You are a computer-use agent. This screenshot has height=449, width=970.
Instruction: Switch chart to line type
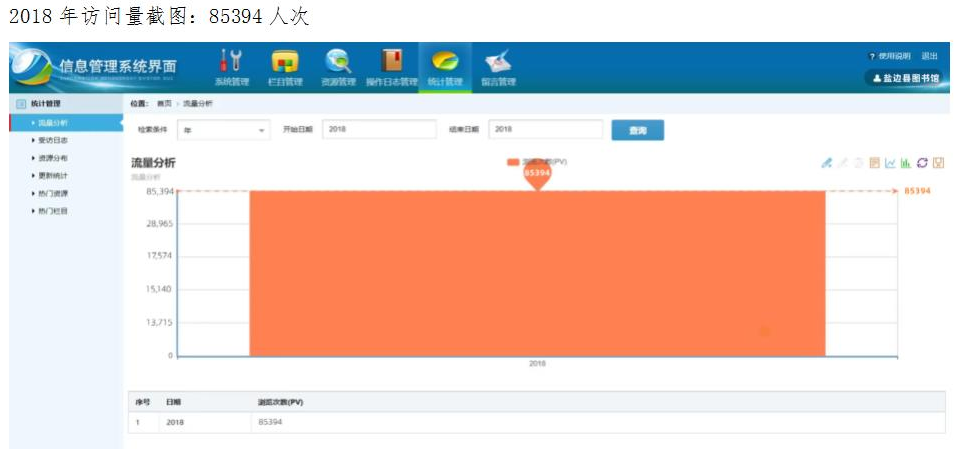coord(890,163)
